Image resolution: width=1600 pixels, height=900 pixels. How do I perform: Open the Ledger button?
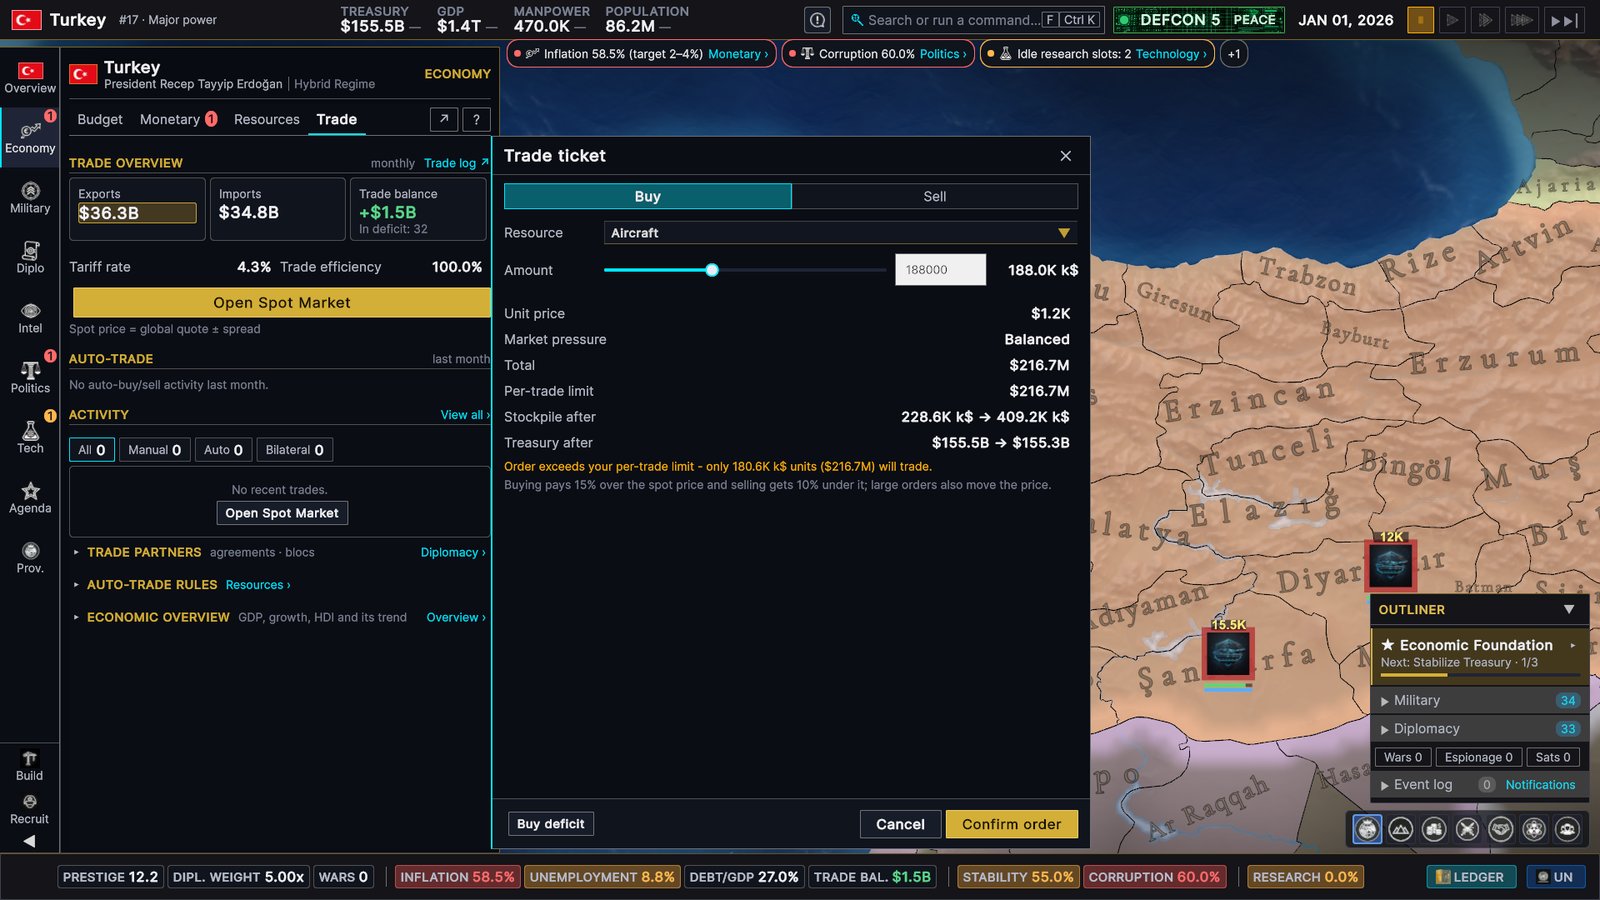coord(1471,877)
